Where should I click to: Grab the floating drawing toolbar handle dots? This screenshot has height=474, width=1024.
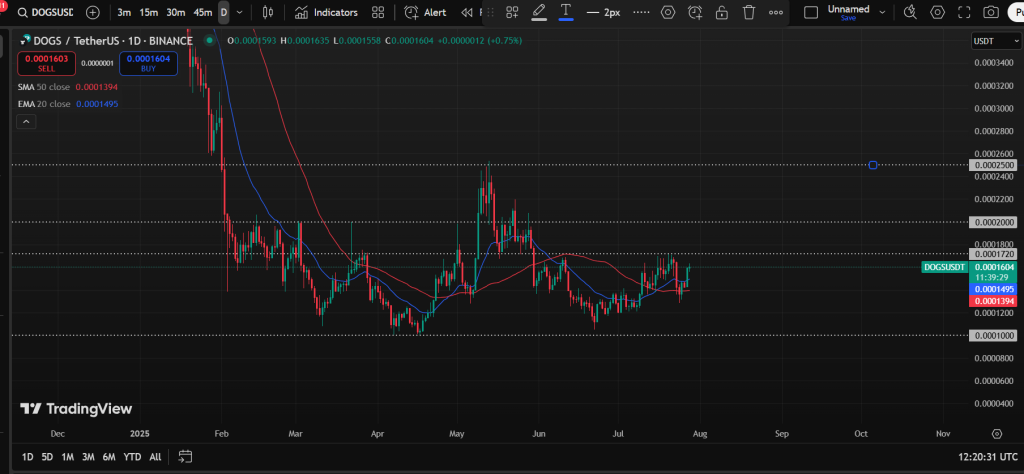coord(491,12)
